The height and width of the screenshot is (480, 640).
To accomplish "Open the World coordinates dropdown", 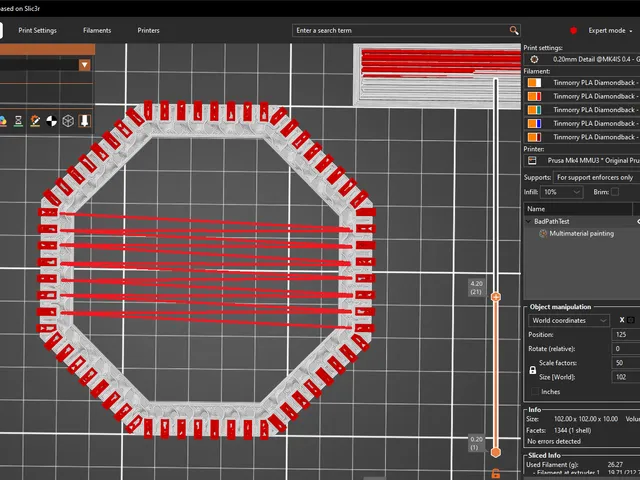I will point(569,321).
